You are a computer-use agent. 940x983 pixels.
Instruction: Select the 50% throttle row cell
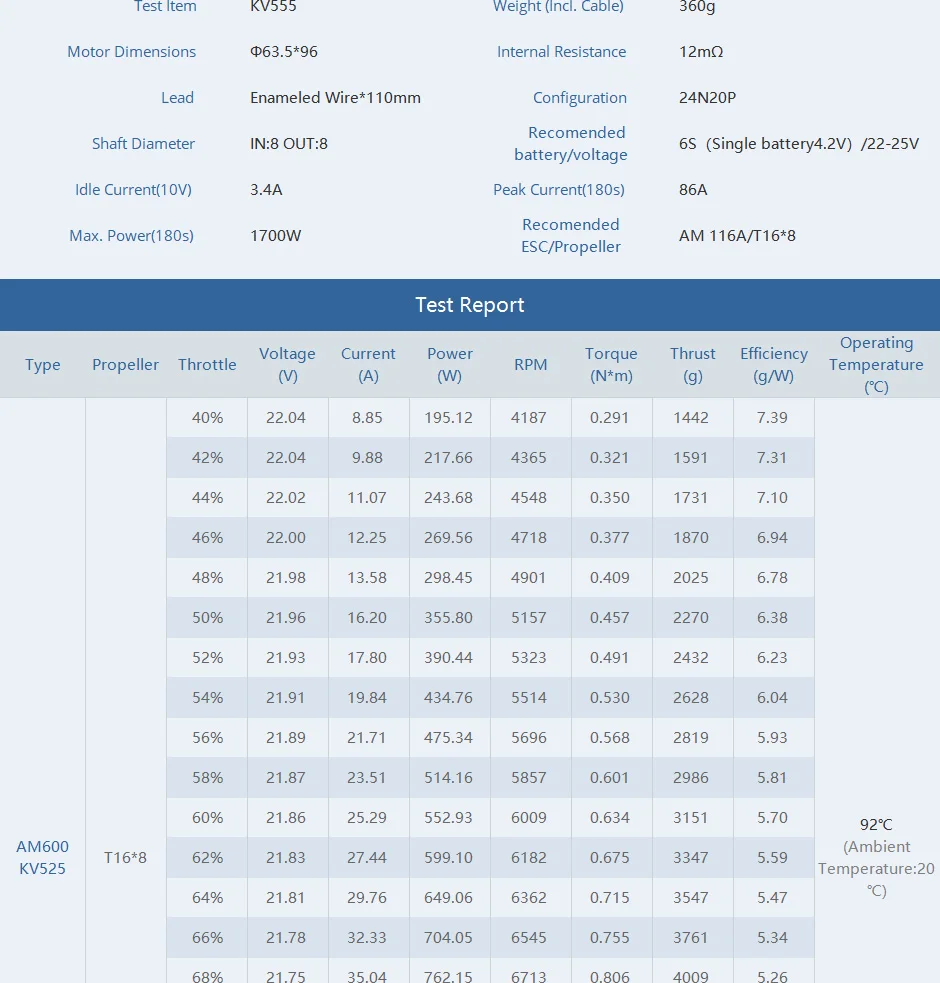[x=208, y=618]
